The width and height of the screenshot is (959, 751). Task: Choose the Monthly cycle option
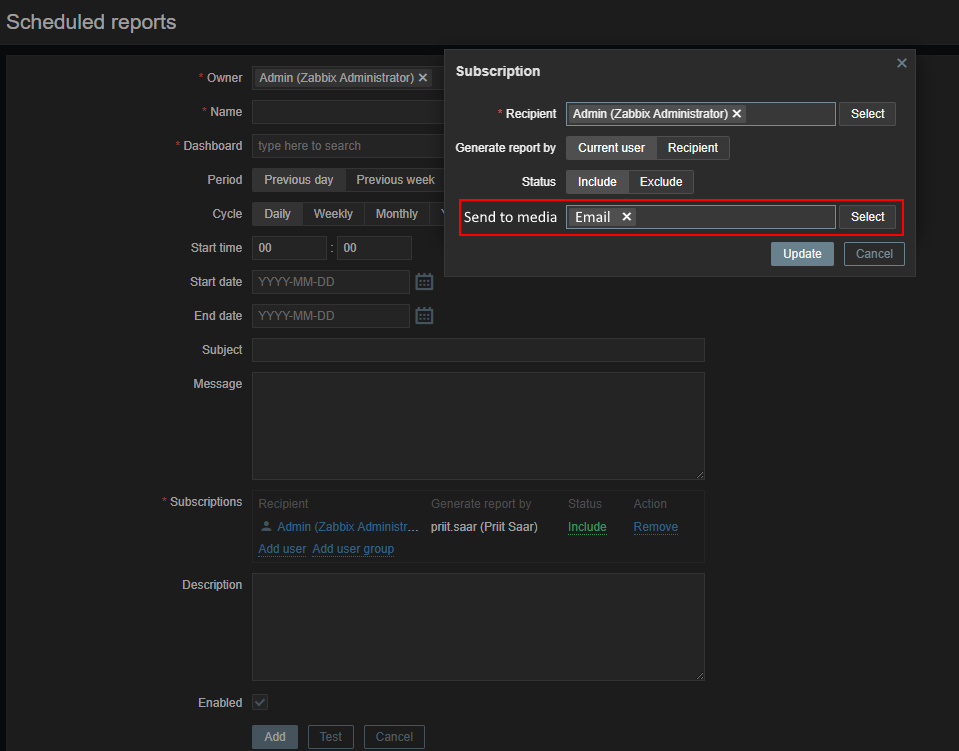pos(397,214)
